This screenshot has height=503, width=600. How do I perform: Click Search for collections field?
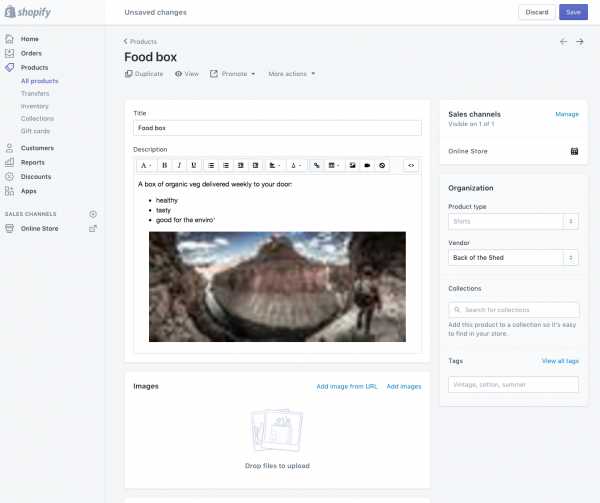tap(514, 310)
